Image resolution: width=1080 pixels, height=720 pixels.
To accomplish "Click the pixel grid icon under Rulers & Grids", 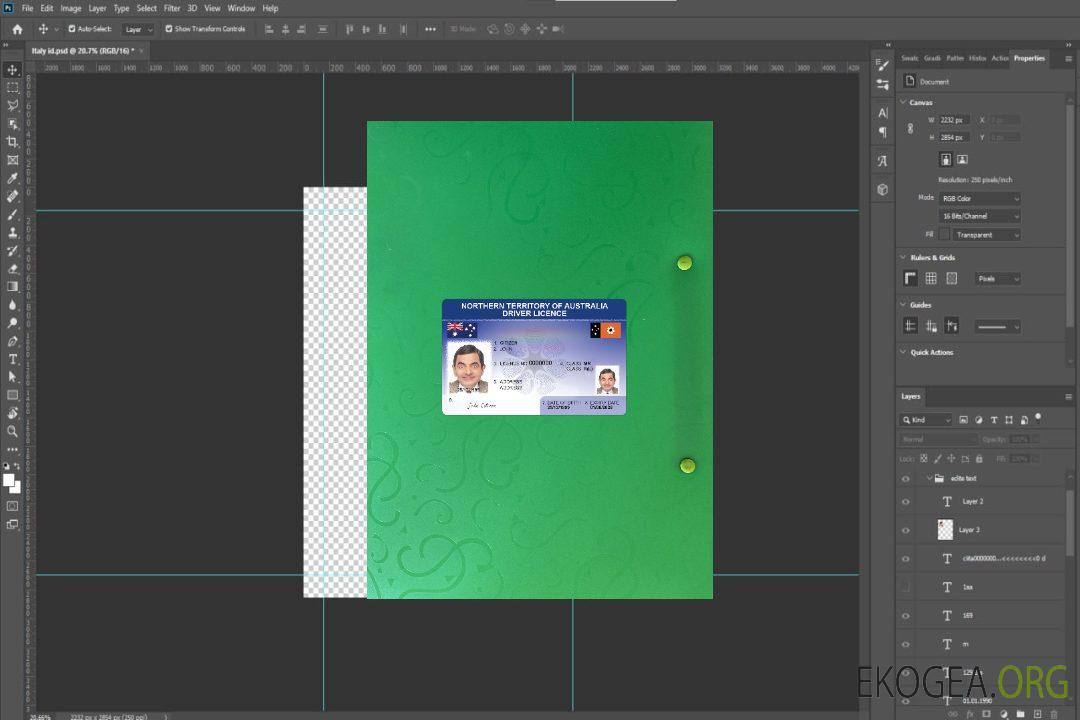I will pos(951,279).
